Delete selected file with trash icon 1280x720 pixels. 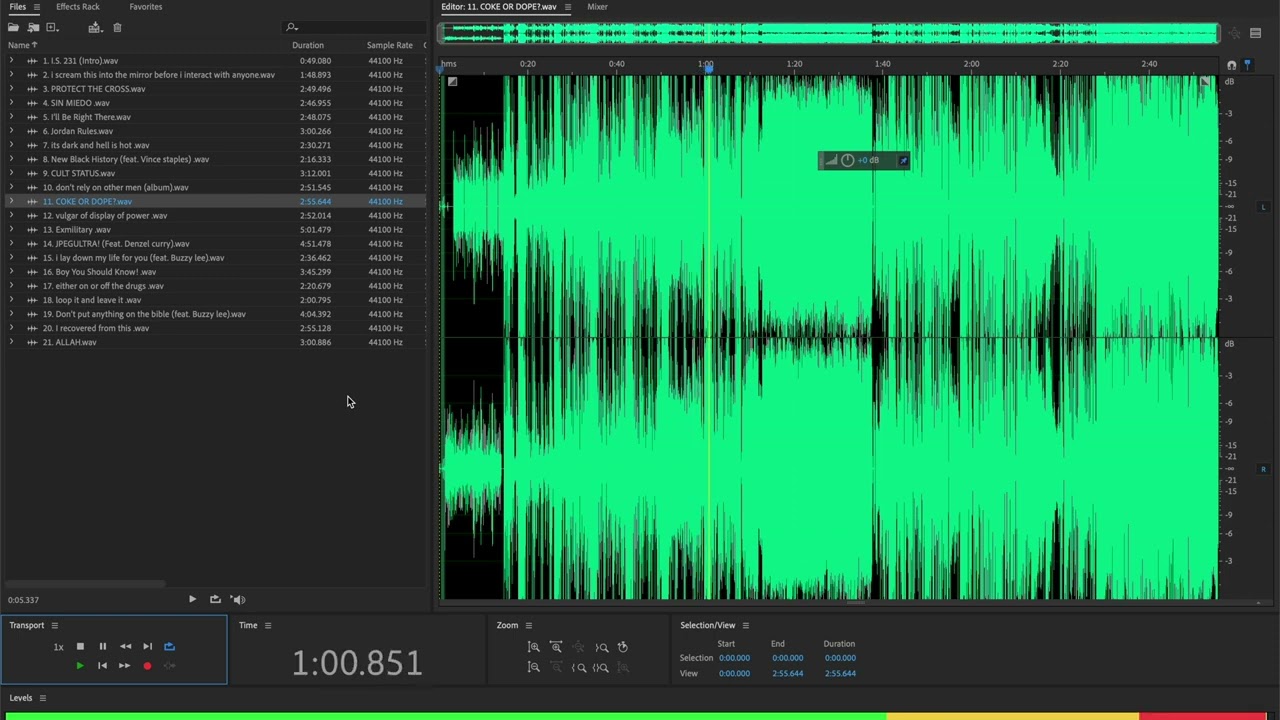pos(117,28)
